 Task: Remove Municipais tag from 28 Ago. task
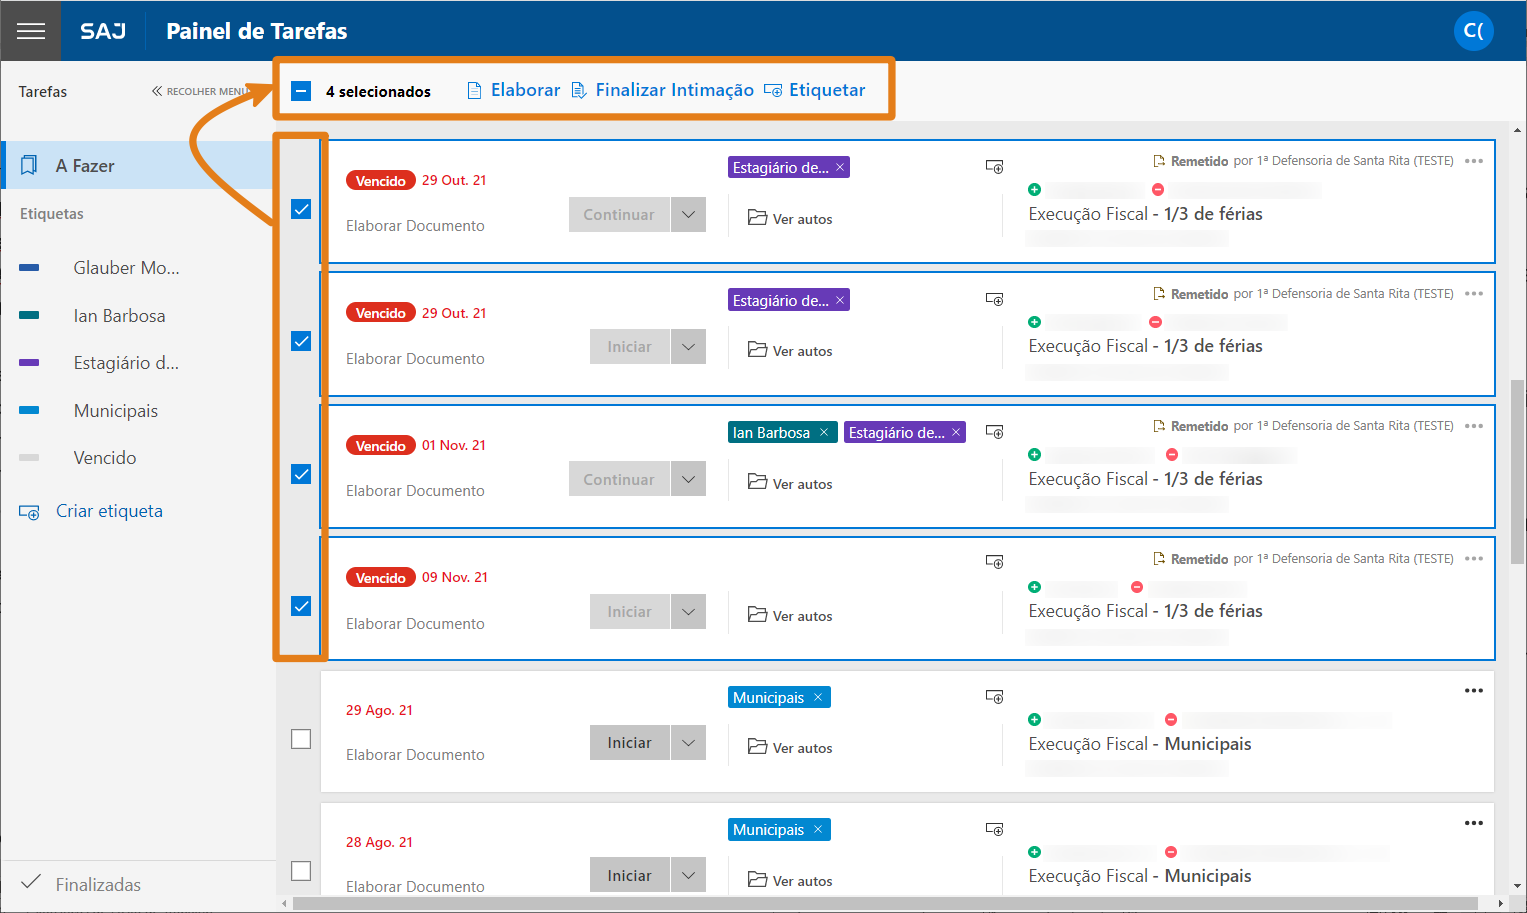click(818, 829)
